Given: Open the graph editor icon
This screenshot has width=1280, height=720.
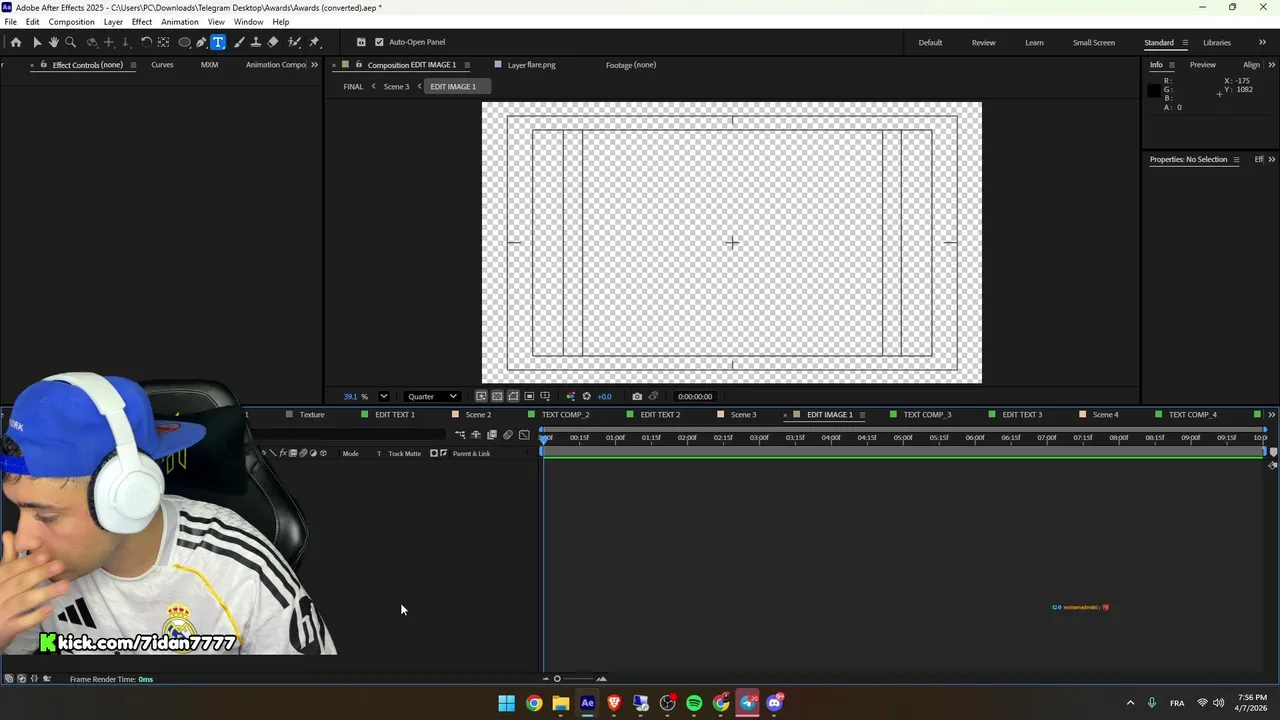Looking at the screenshot, I should (524, 435).
